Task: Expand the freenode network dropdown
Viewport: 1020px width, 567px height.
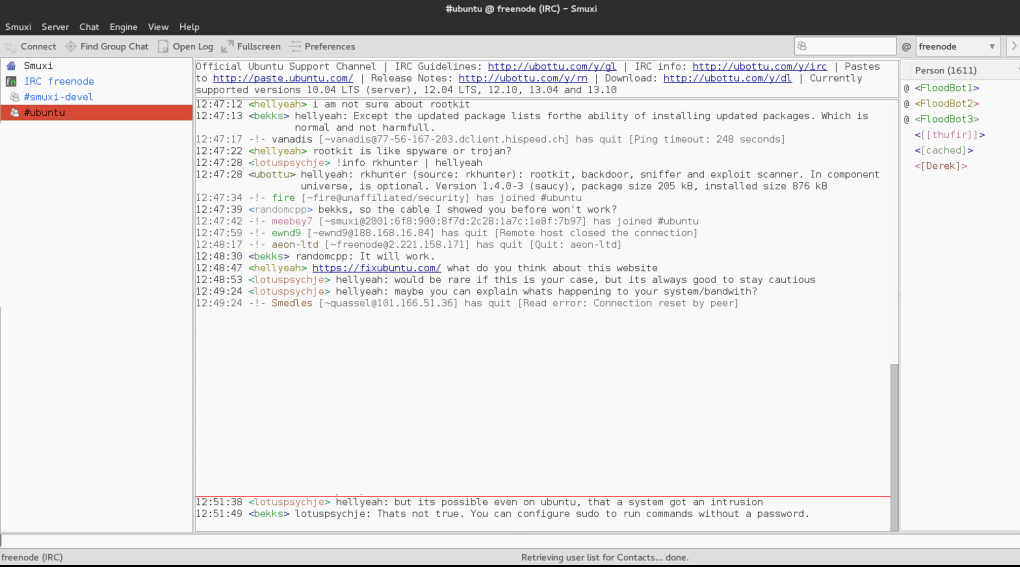Action: point(958,46)
